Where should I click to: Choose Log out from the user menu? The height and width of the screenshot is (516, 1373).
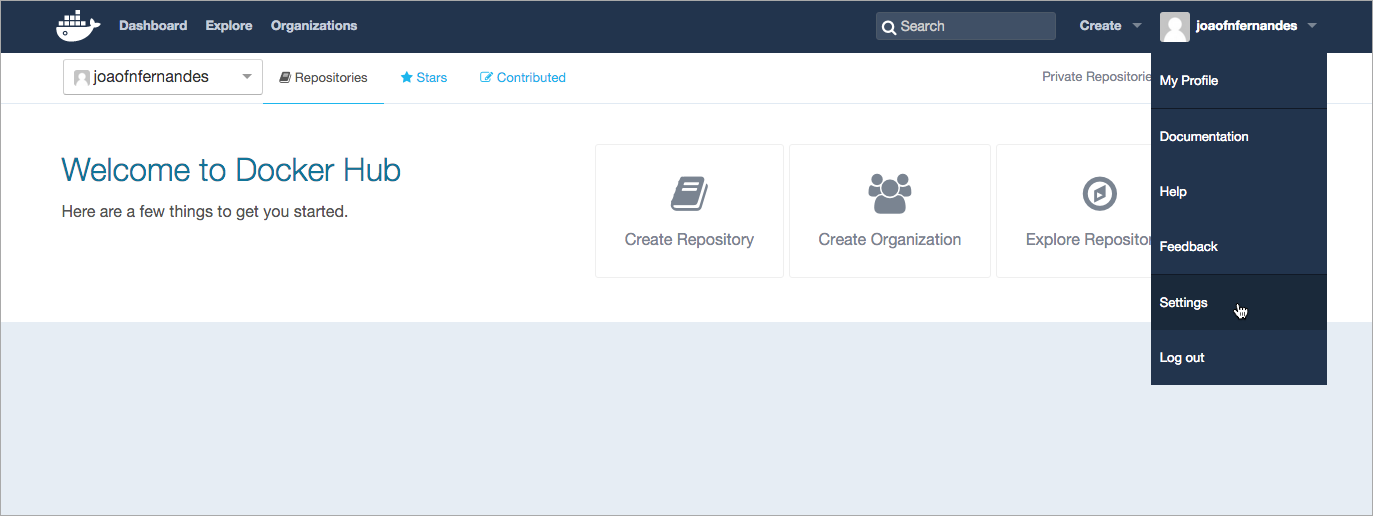click(x=1182, y=357)
